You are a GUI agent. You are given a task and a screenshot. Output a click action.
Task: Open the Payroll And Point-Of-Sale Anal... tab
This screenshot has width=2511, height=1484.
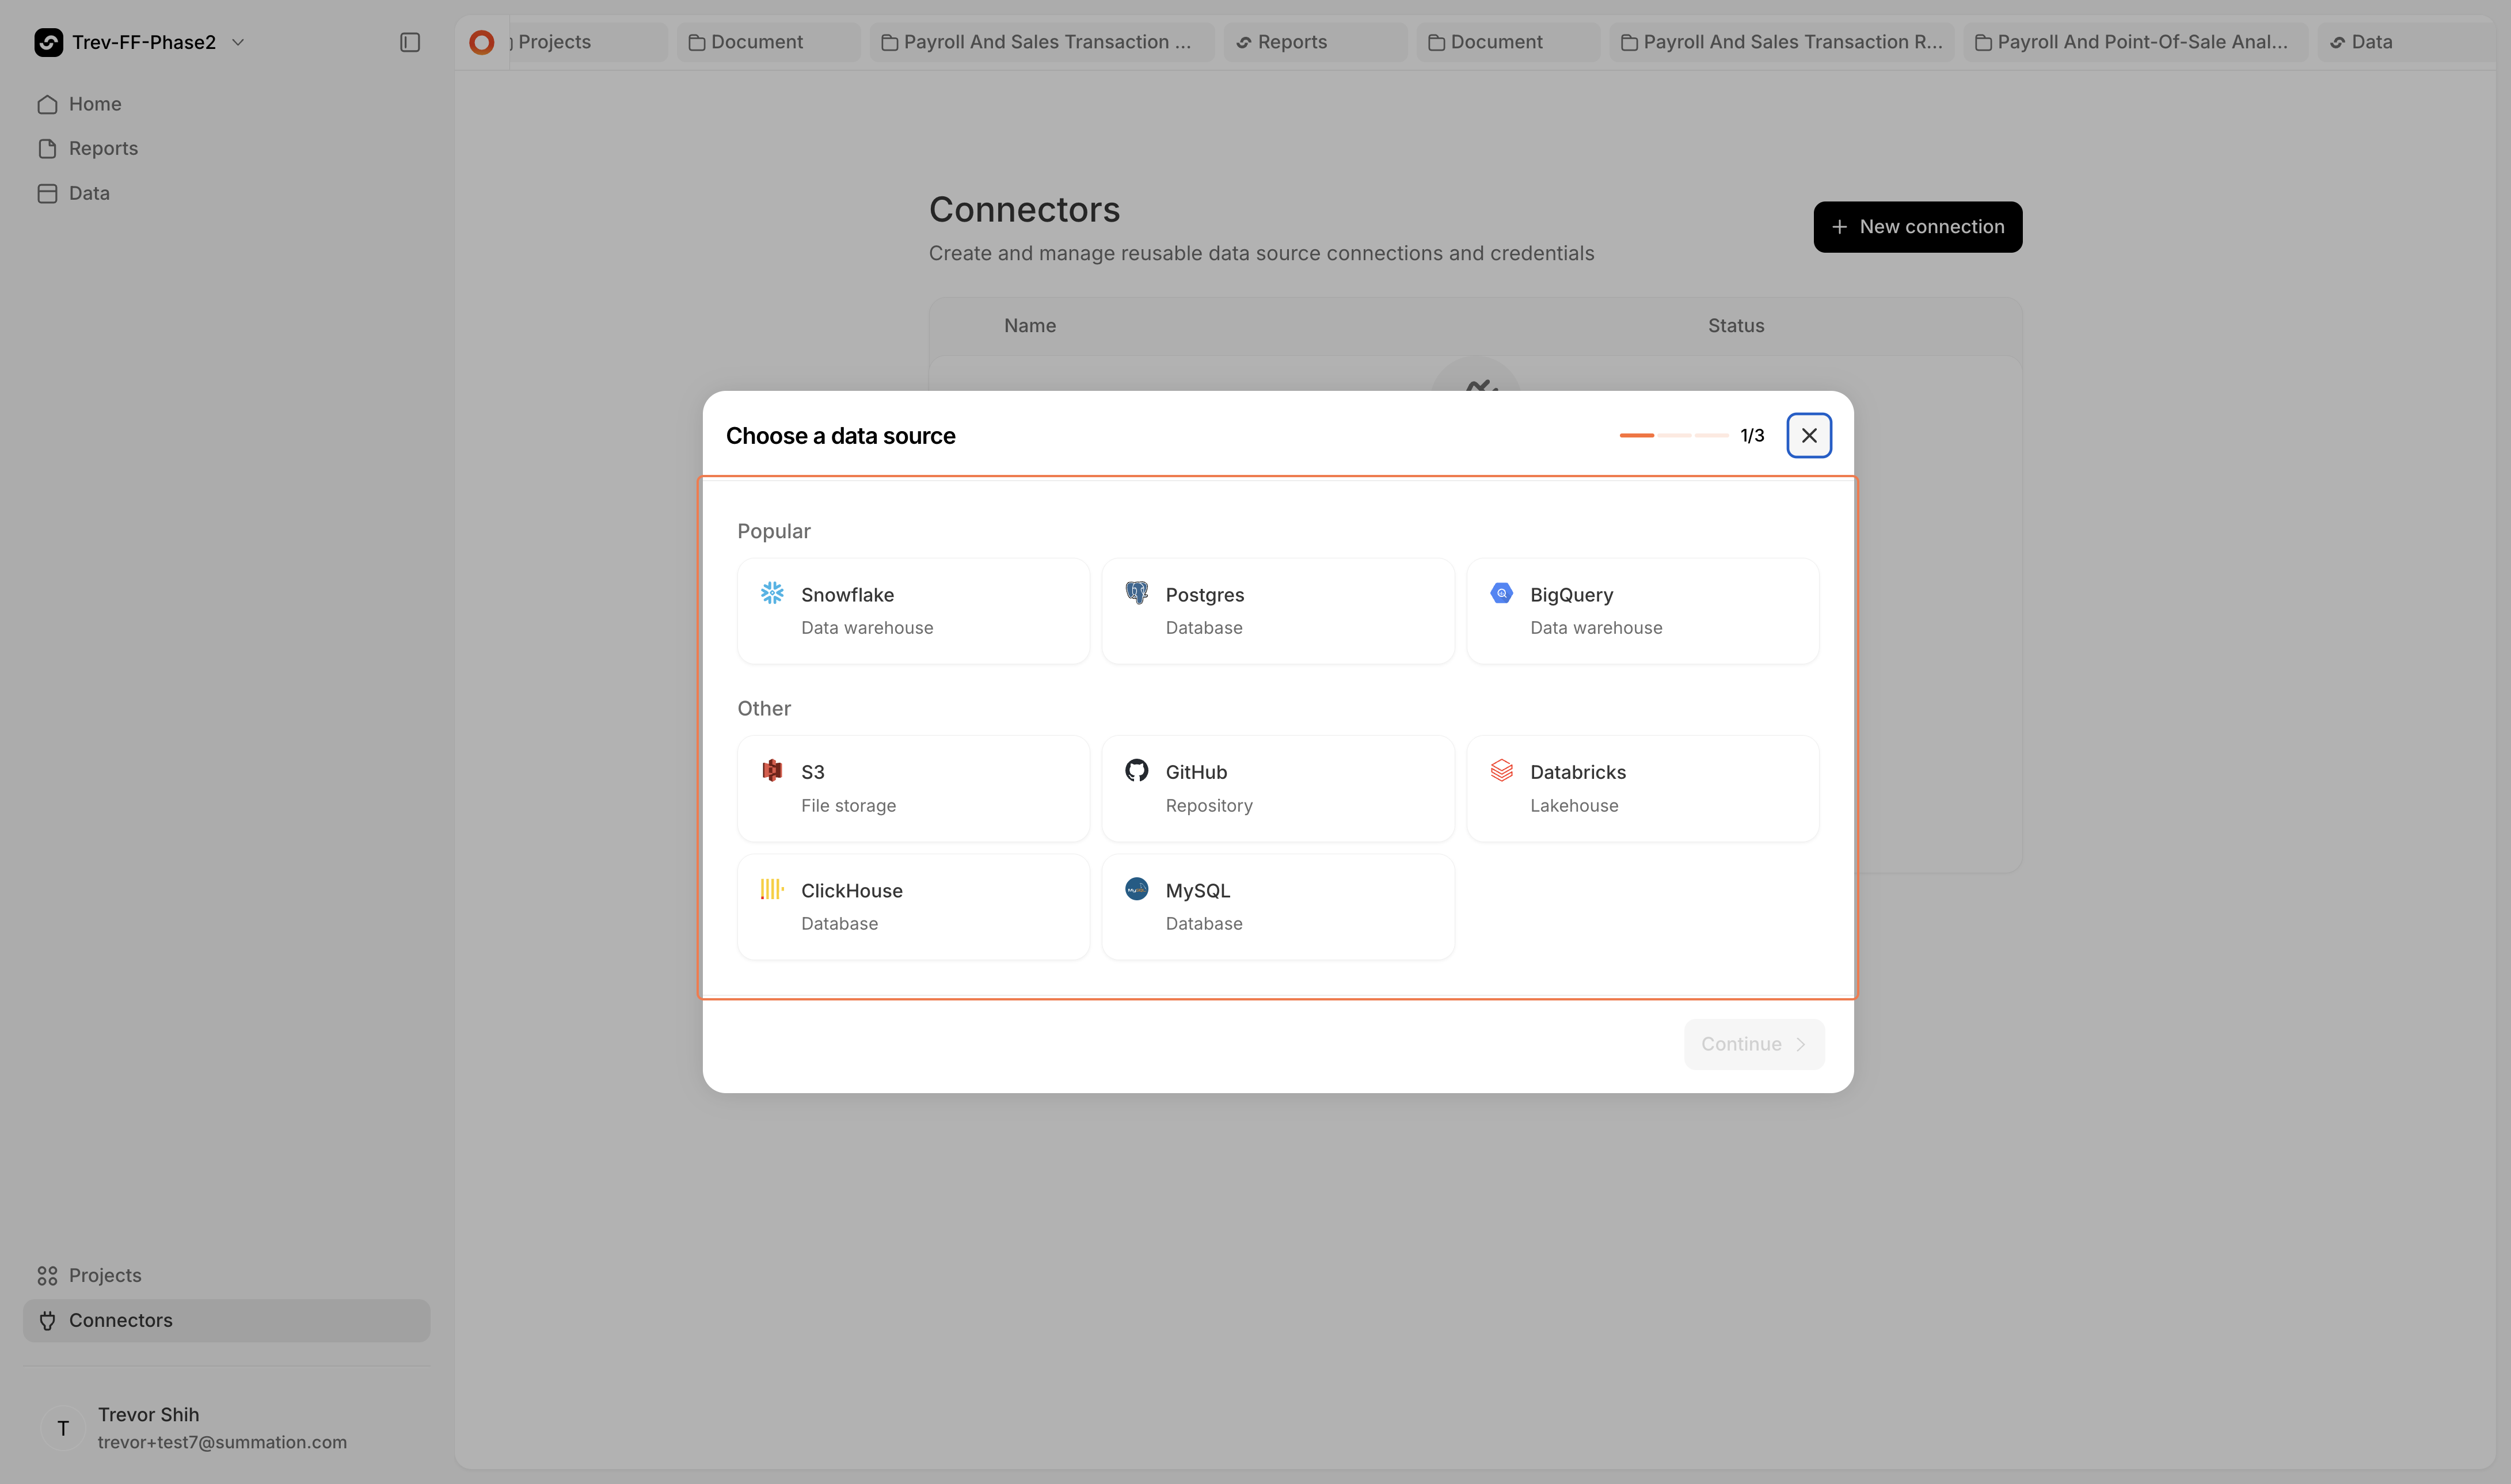click(2135, 42)
